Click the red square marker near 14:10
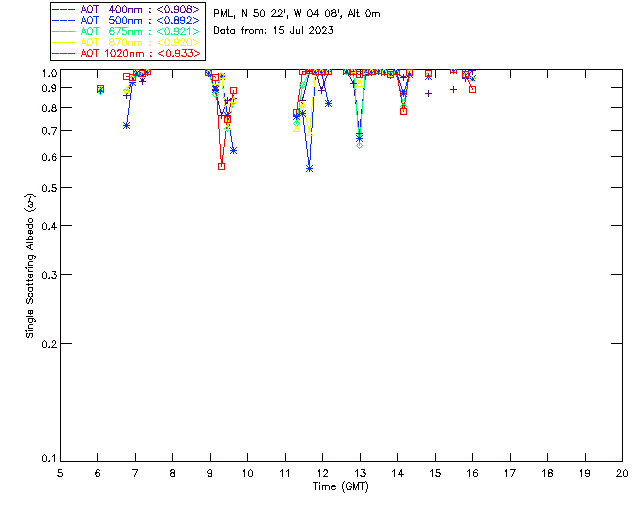Screen dimensions: 640x512 click(x=403, y=111)
